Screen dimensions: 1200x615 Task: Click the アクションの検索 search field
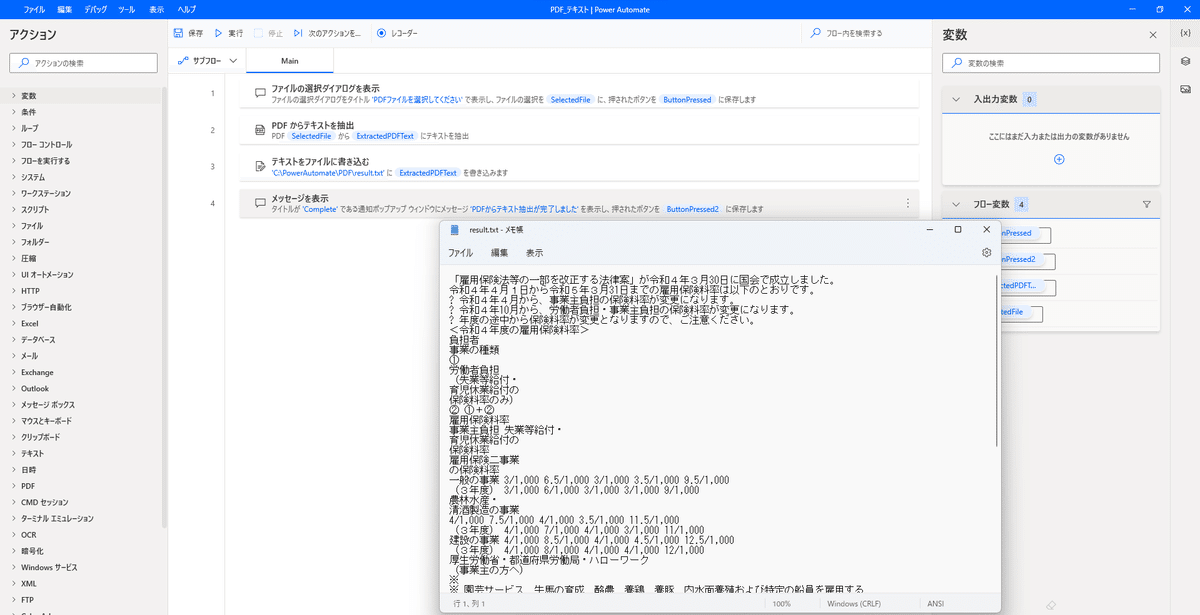click(x=84, y=63)
